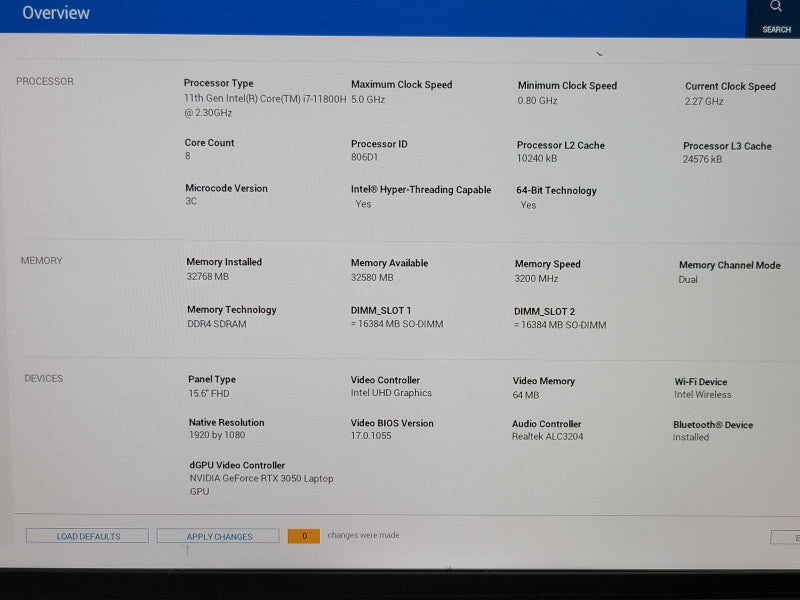Click the DIMM_SLOT 2 label
800x600 pixels.
coord(544,311)
